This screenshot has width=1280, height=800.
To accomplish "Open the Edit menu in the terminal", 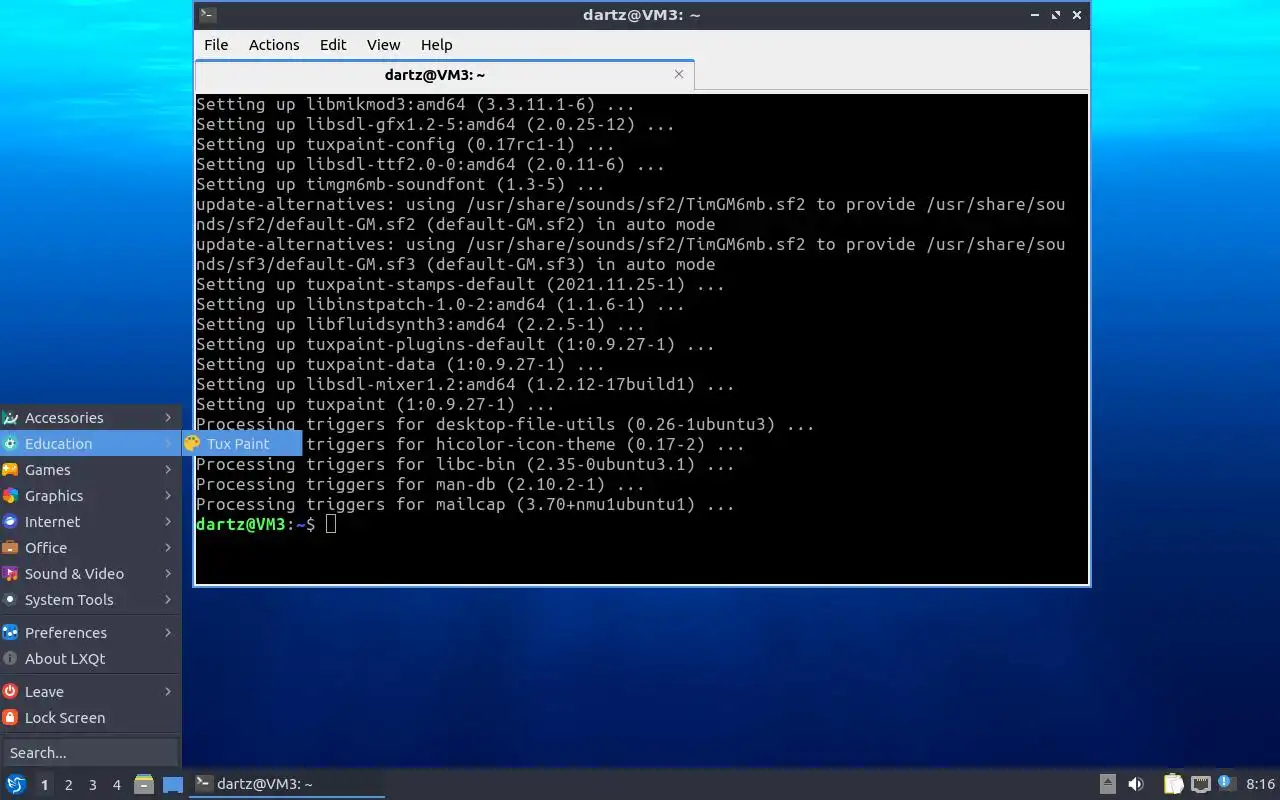I will (x=333, y=45).
